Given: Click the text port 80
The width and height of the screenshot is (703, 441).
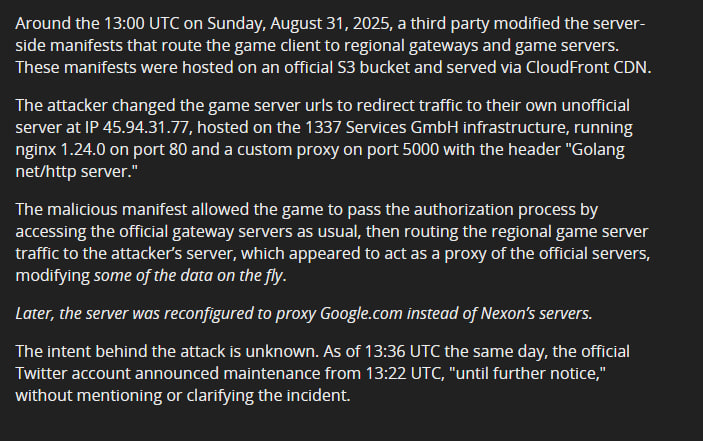Looking at the screenshot, I should click(x=160, y=149).
